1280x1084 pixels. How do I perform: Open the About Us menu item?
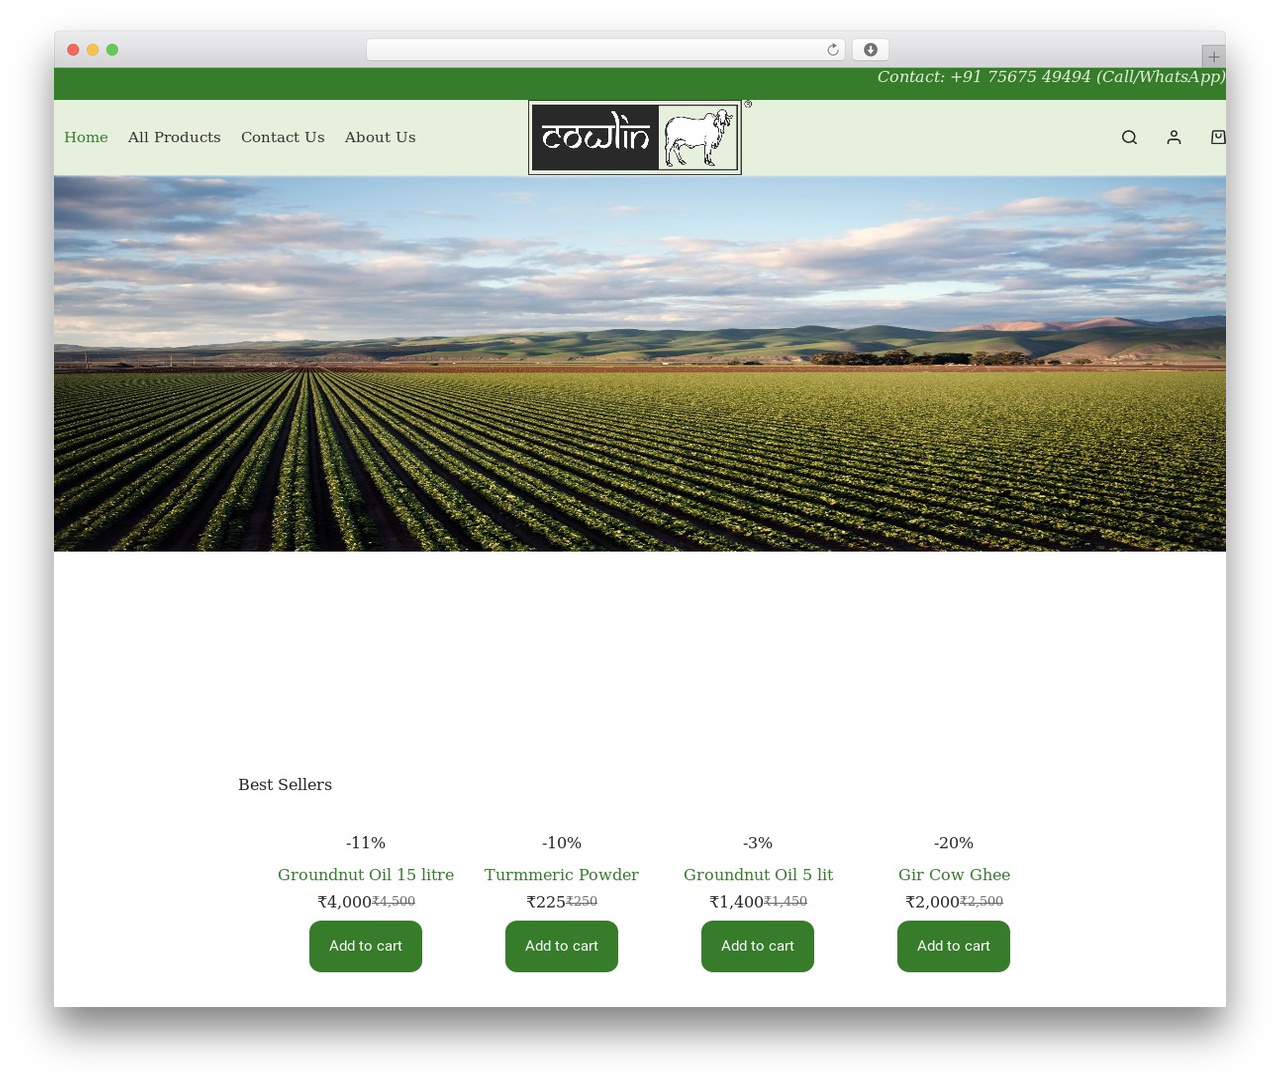(380, 137)
